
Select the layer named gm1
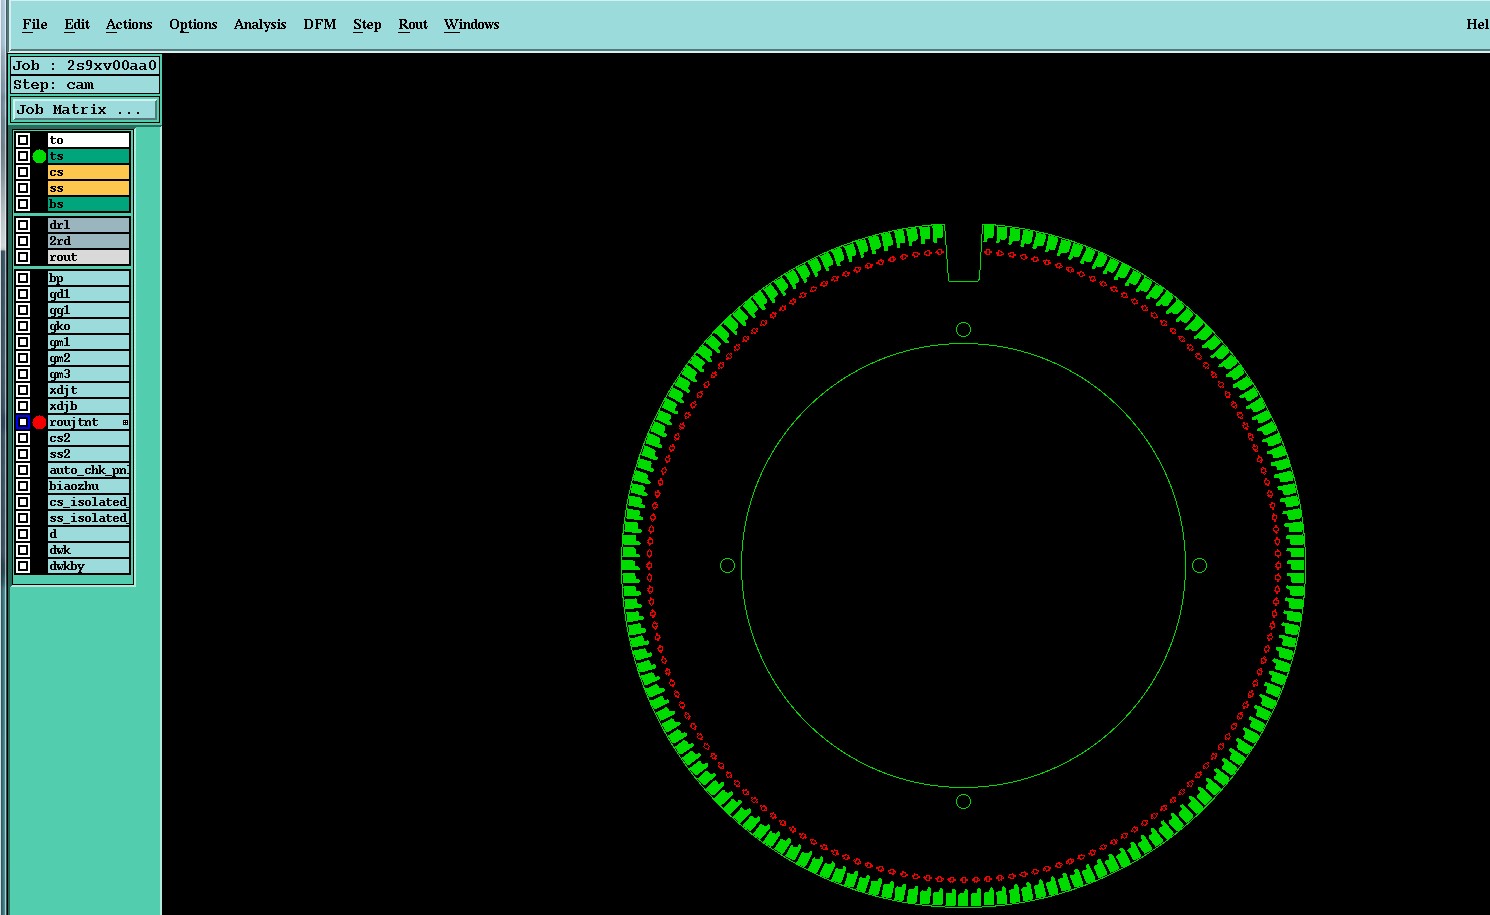pyautogui.click(x=89, y=342)
